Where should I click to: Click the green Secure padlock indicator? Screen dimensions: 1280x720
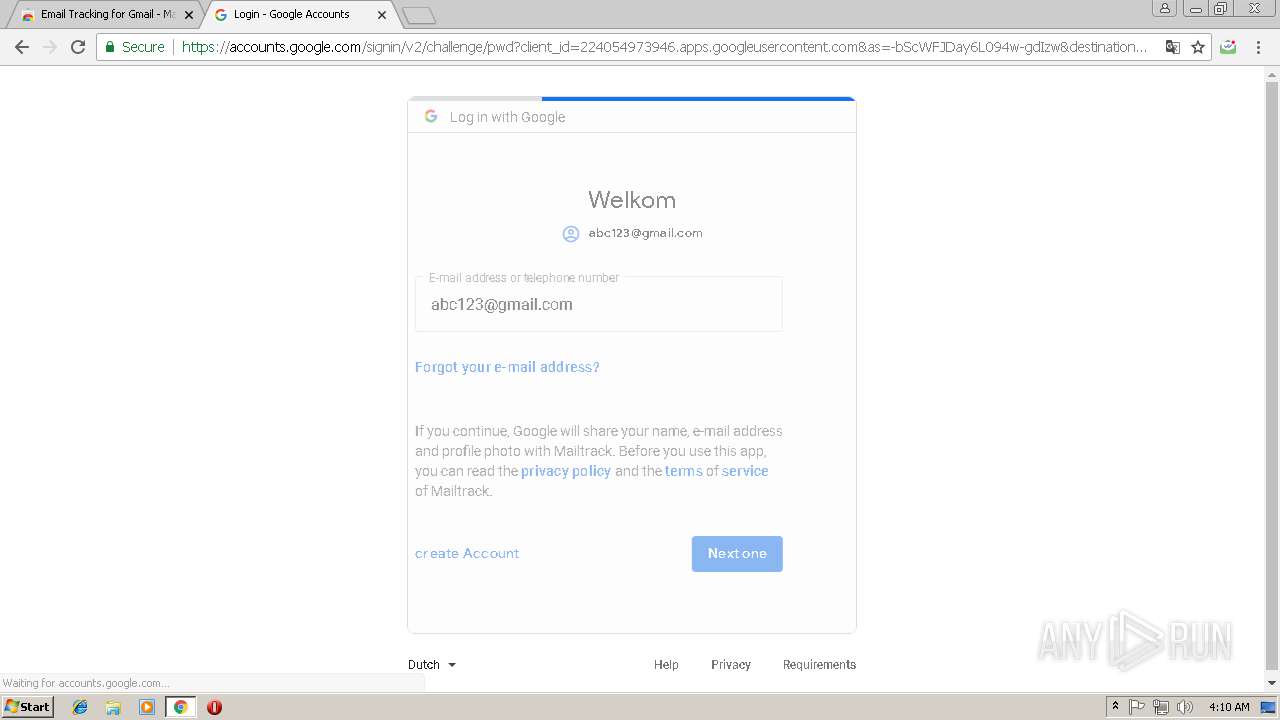click(x=134, y=47)
